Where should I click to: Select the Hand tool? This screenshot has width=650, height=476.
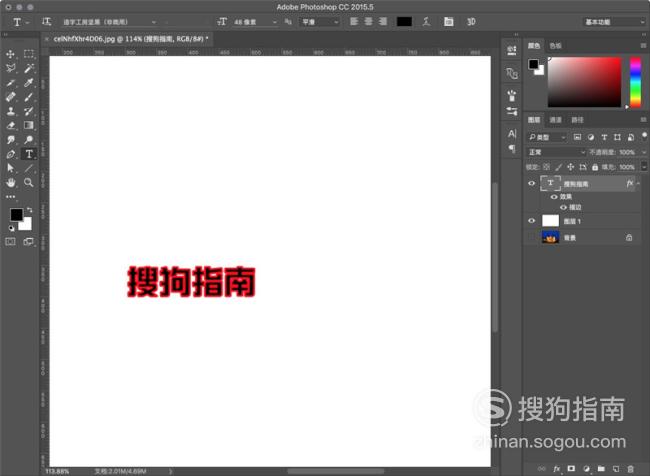pyautogui.click(x=11, y=182)
